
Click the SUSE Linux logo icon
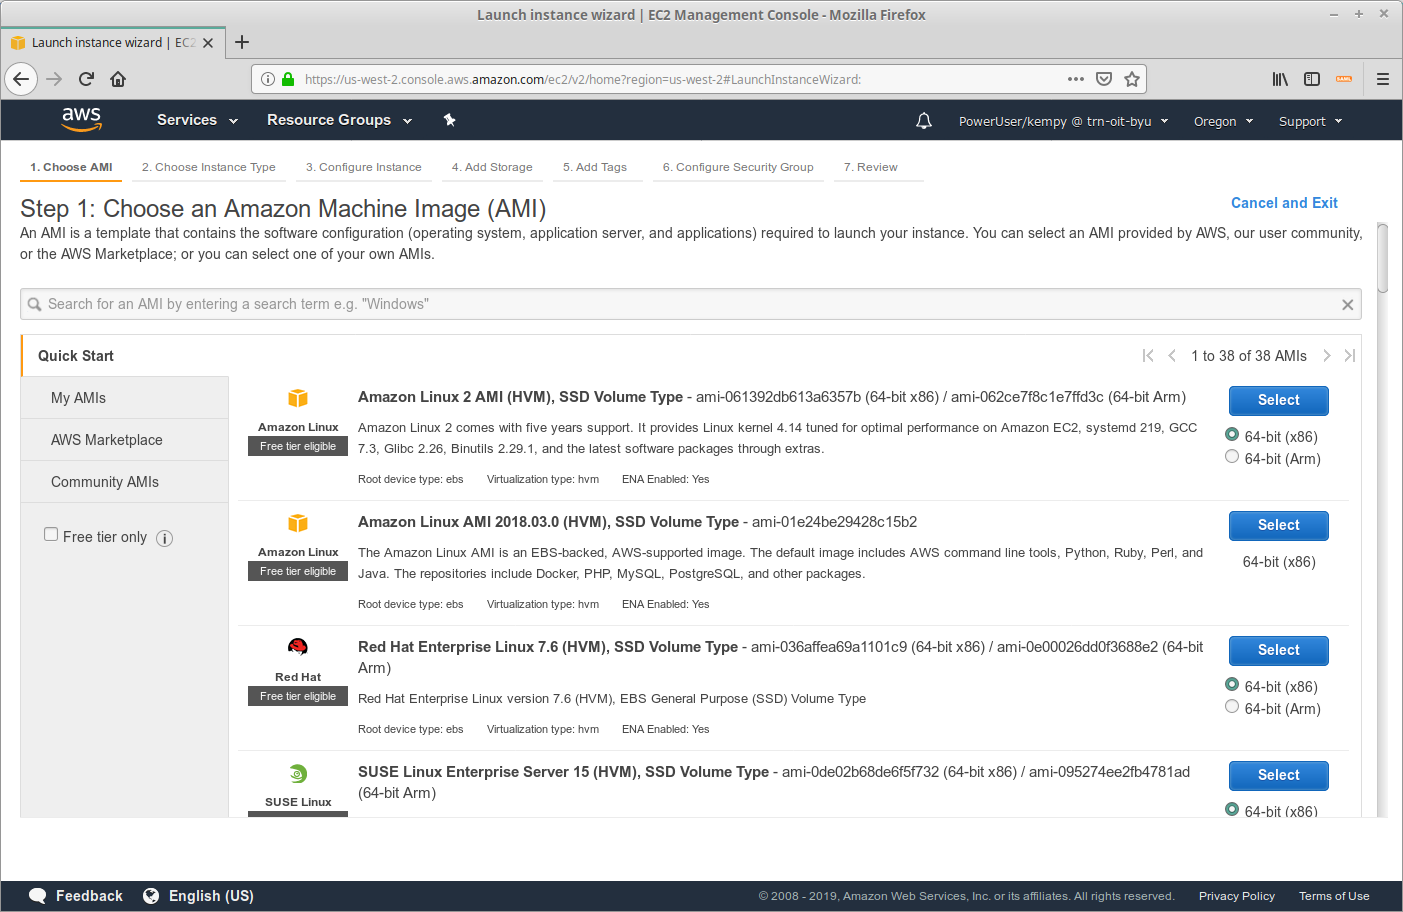(x=298, y=773)
